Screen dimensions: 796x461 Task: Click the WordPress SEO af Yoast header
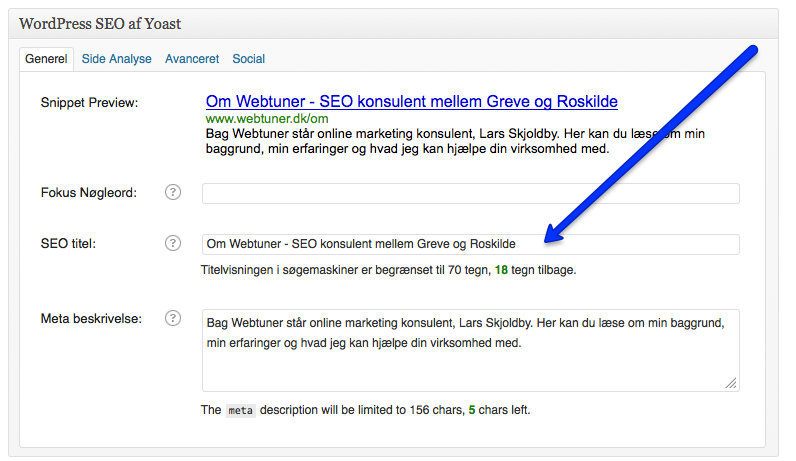(100, 24)
